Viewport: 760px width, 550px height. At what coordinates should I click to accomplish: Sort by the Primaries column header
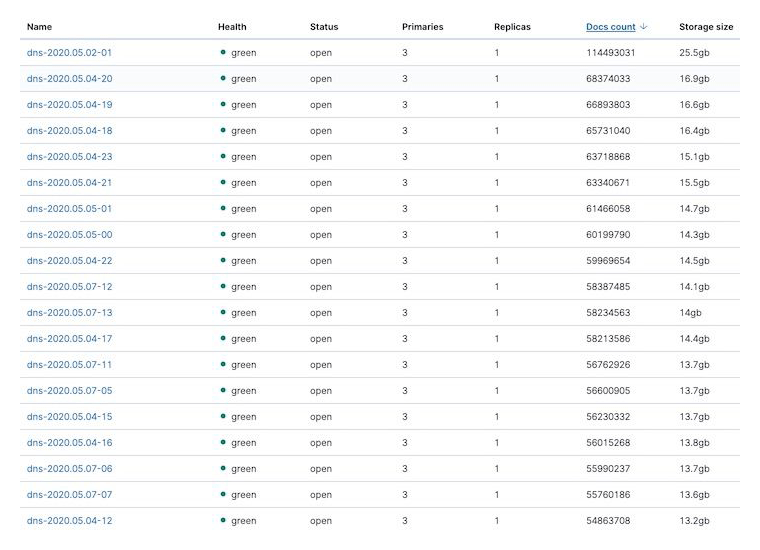click(x=423, y=27)
